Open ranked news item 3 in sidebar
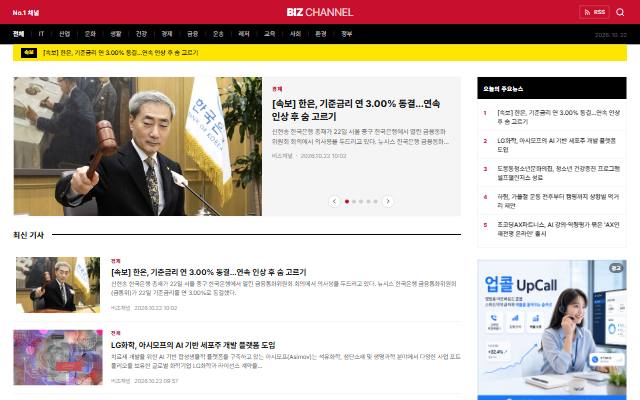The image size is (640, 400). click(x=558, y=173)
